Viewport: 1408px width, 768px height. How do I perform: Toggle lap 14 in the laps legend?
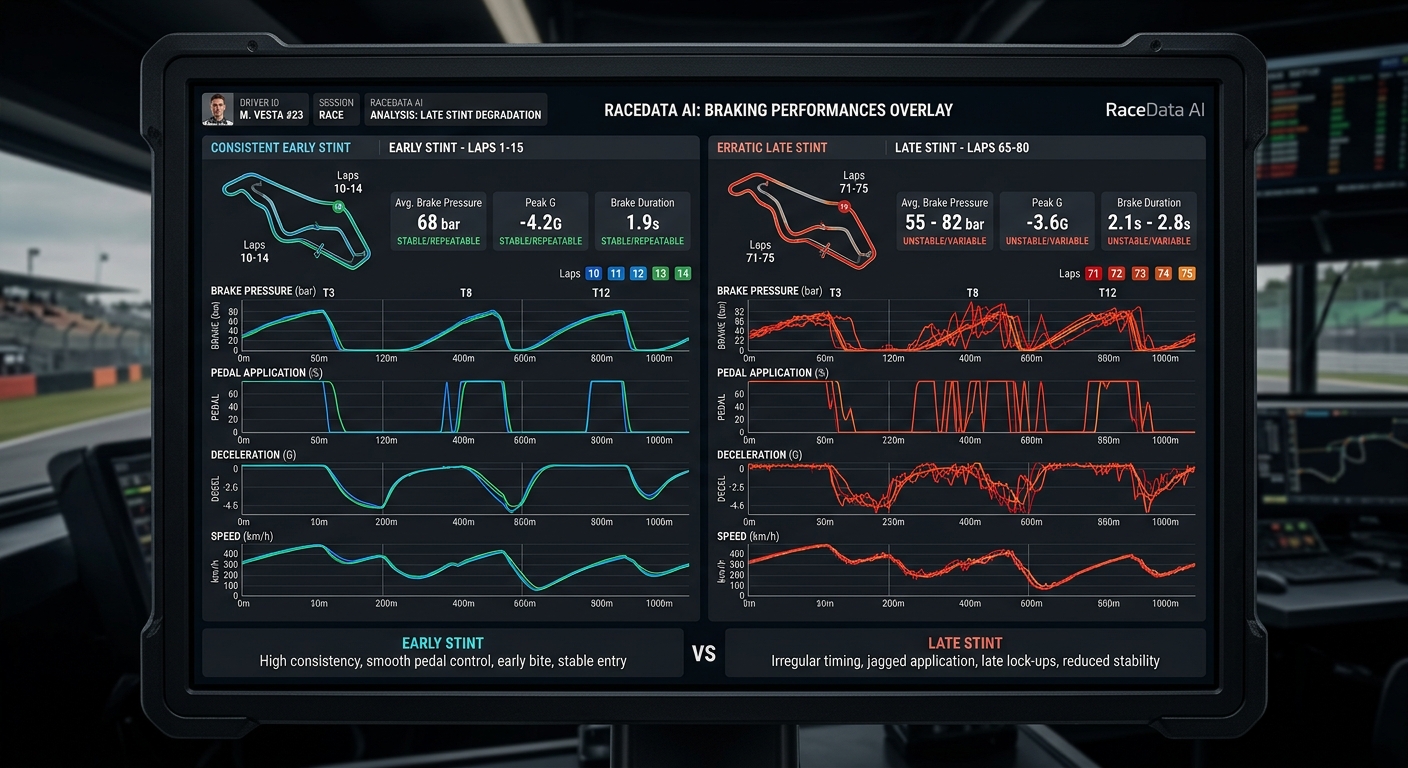point(683,274)
